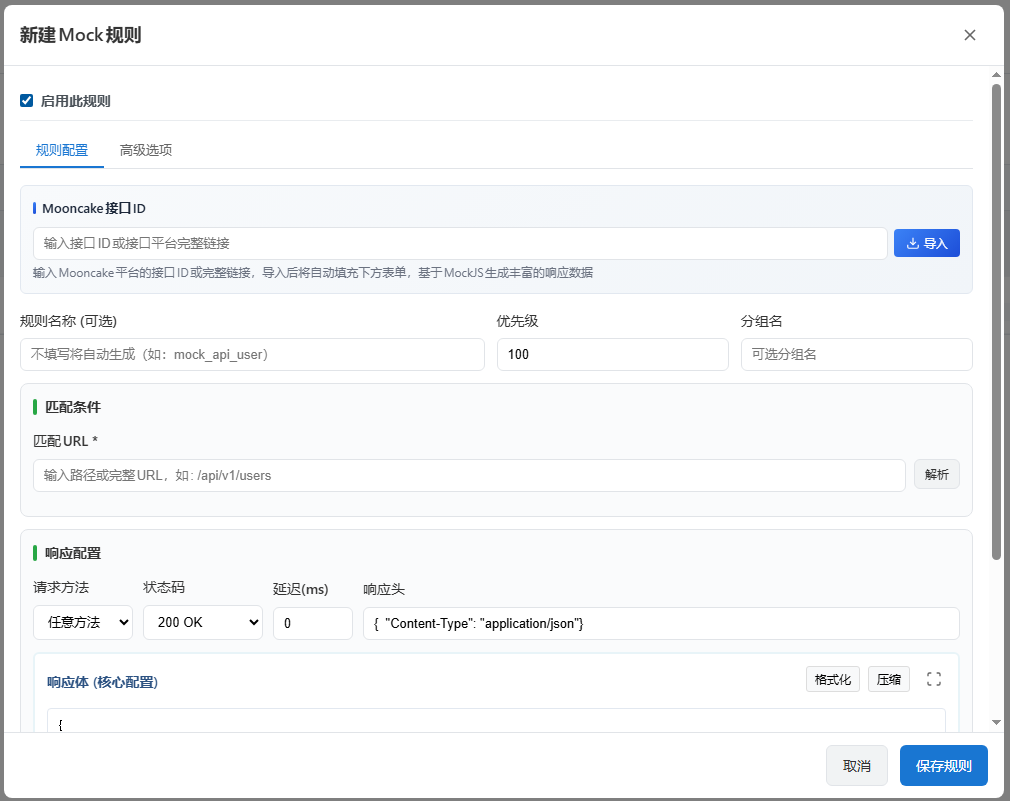Click 保存规则 to save the rule
The width and height of the screenshot is (1010, 801).
tap(943, 766)
